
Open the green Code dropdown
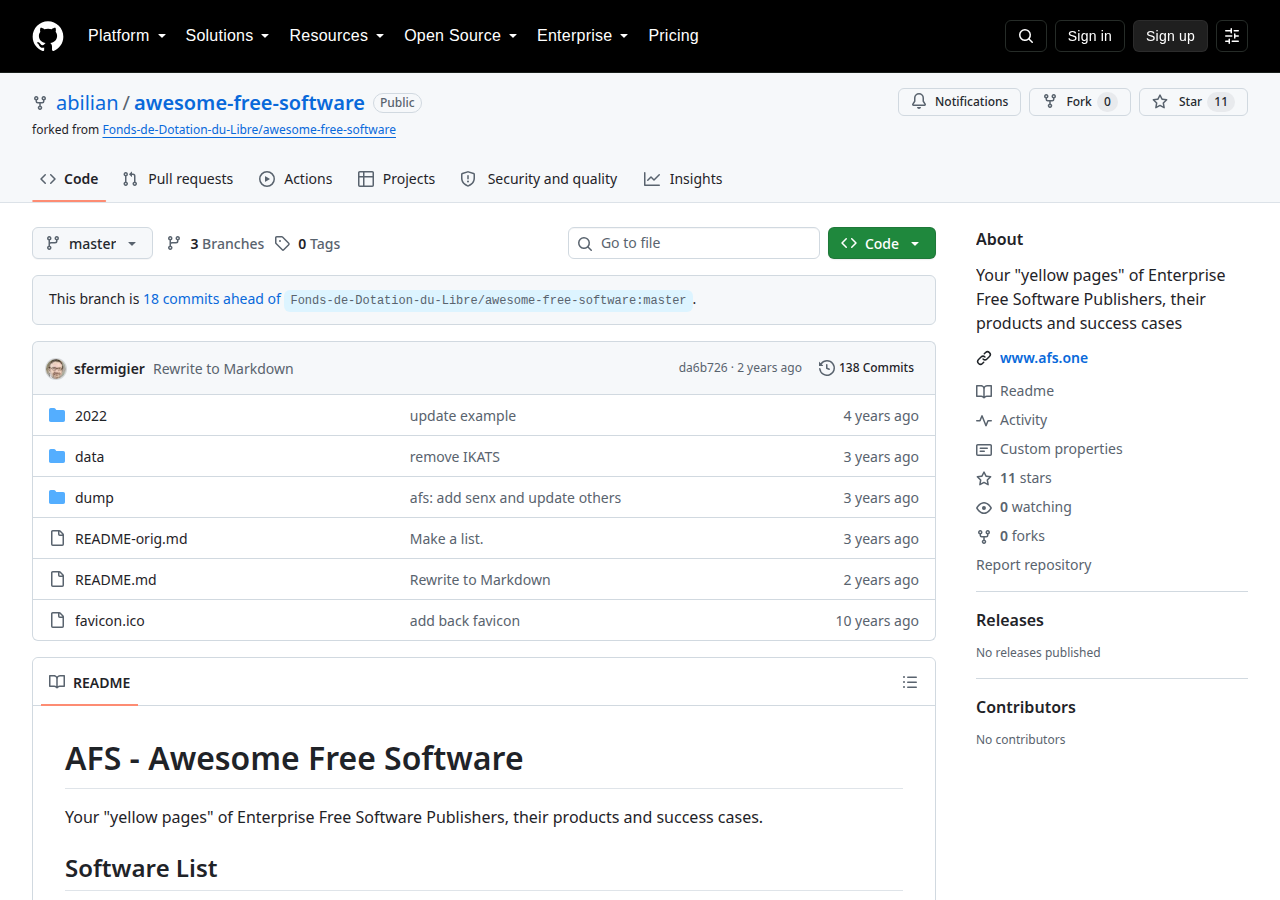tap(882, 243)
